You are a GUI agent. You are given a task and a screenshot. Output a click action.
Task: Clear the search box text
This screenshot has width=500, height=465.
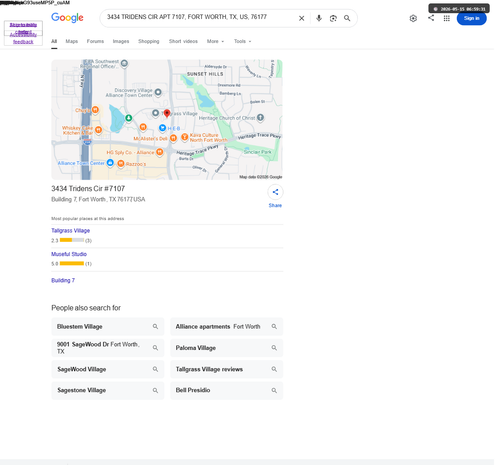(301, 18)
